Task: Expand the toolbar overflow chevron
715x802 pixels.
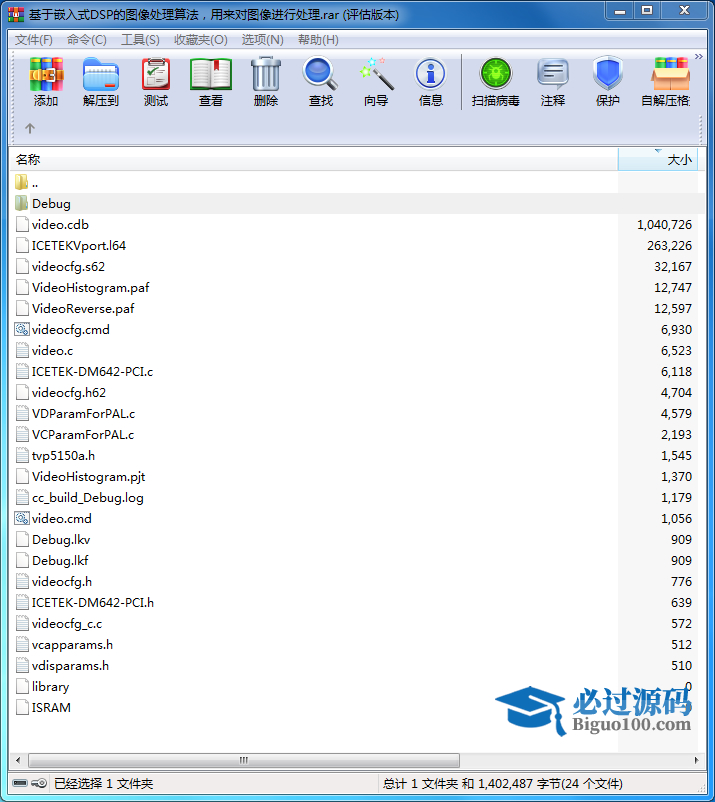Action: point(698,56)
